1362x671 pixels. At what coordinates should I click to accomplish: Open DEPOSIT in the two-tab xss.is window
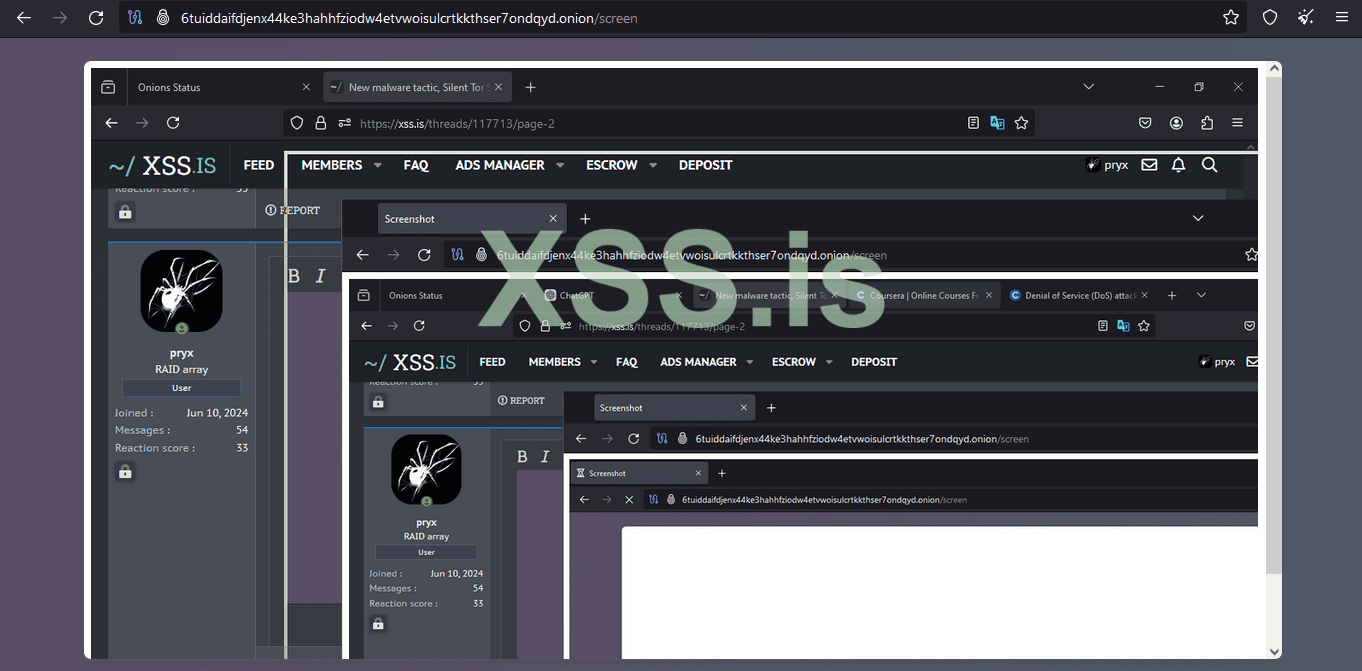pos(706,165)
